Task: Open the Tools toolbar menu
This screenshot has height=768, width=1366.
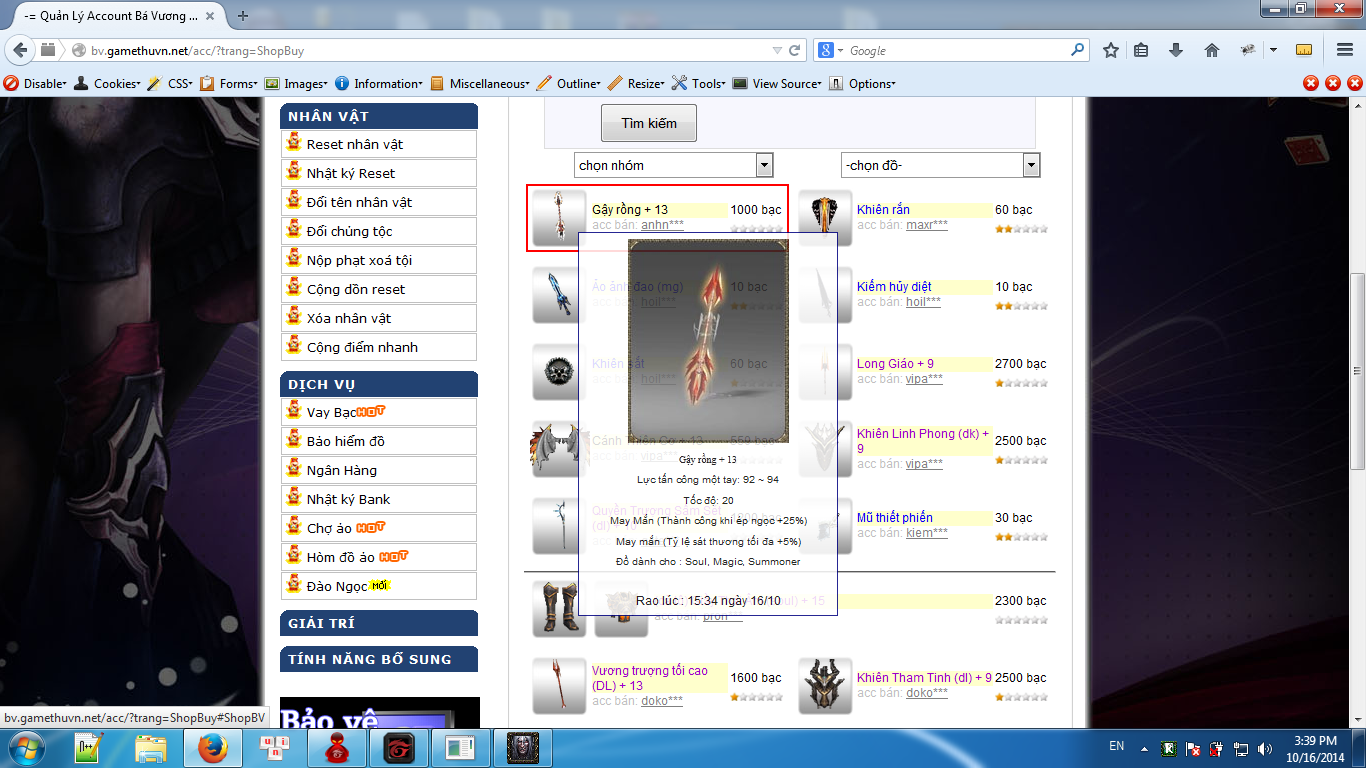Action: [x=699, y=84]
